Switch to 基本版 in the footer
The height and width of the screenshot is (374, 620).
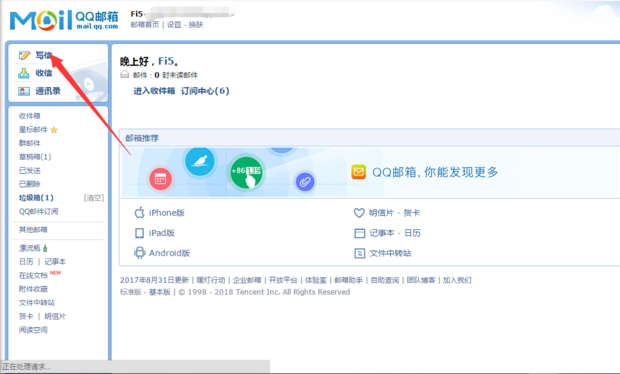tap(159, 292)
